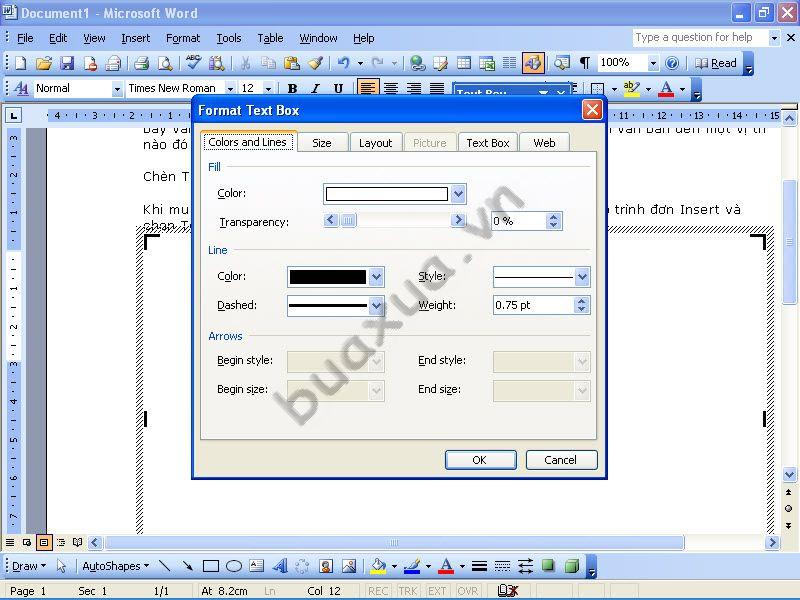This screenshot has height=600, width=800.
Task: Open Print Preview magnifier icon
Action: pos(165,63)
